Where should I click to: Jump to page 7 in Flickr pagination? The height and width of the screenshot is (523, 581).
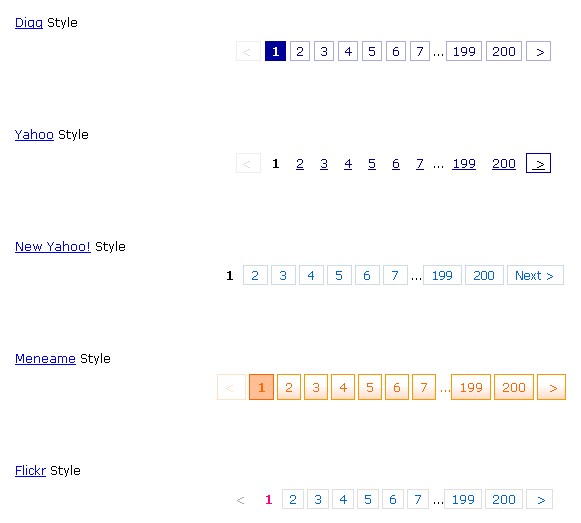pos(418,499)
